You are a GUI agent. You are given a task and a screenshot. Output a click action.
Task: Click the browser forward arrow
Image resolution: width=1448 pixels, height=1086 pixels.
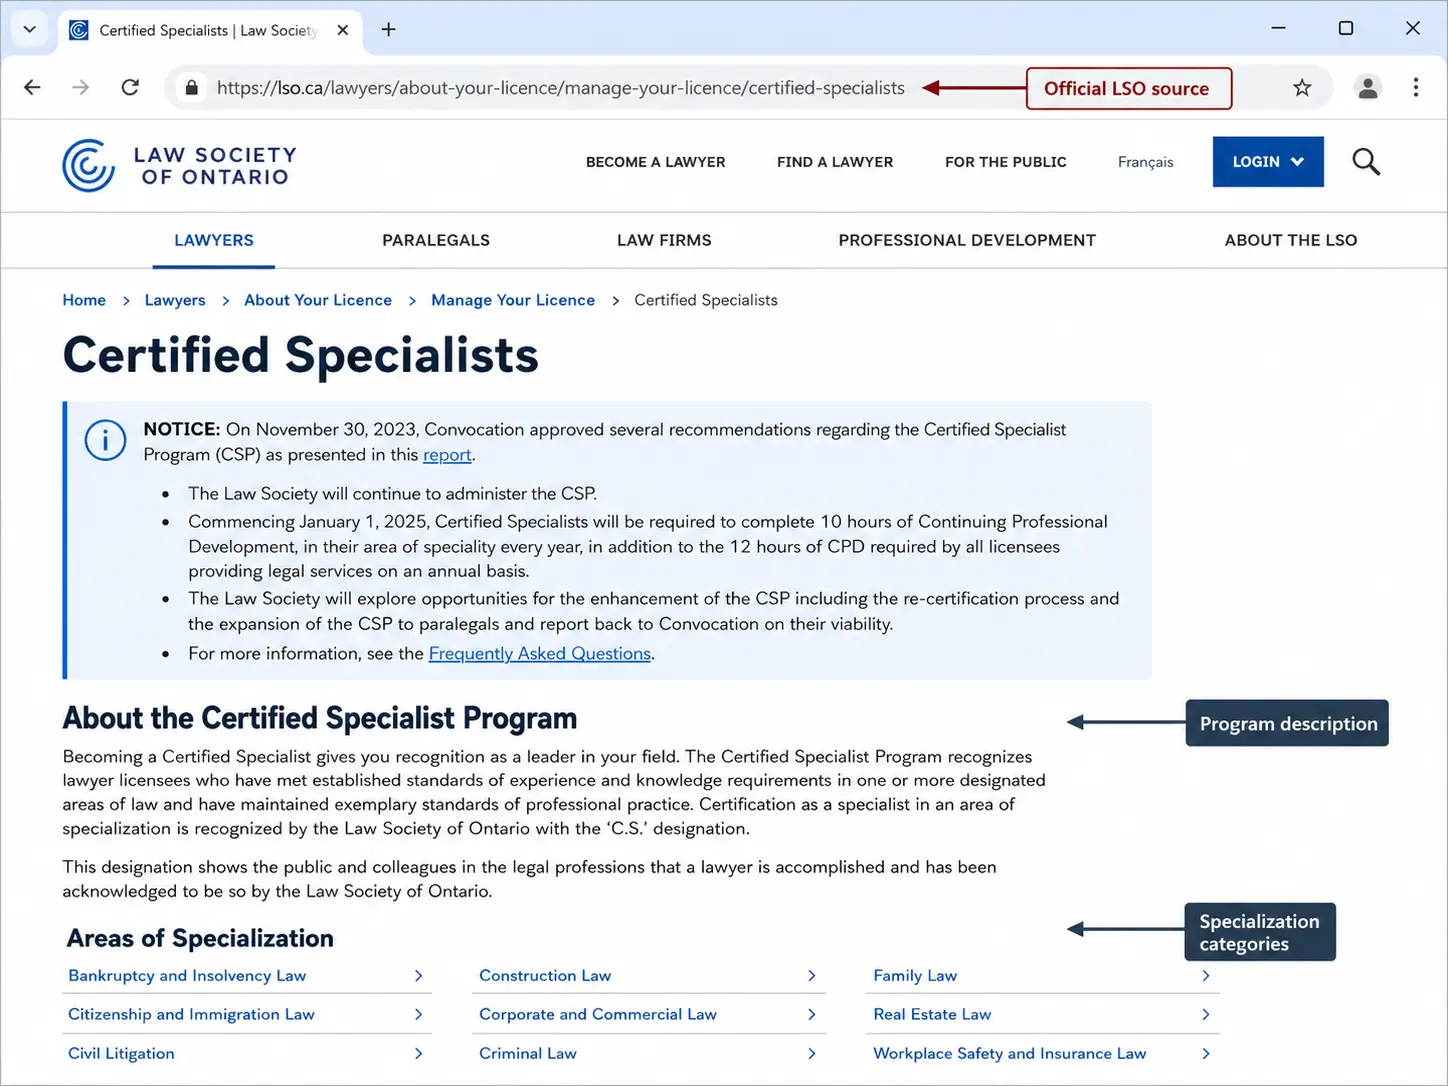click(81, 88)
